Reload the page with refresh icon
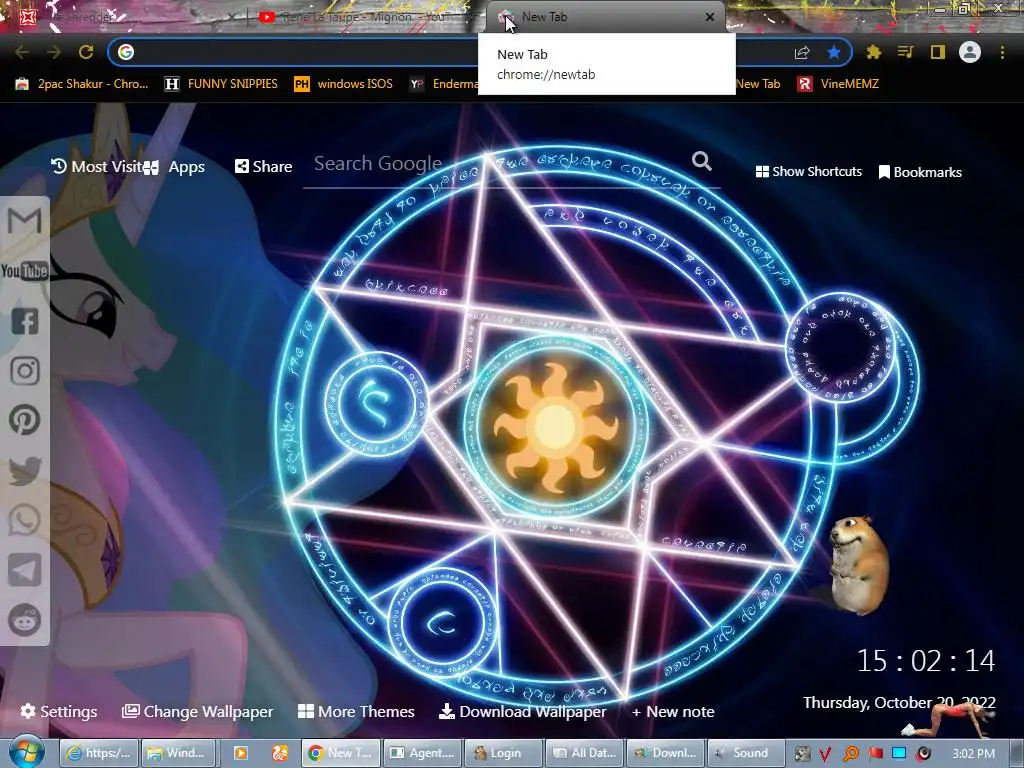1024x768 pixels. click(86, 52)
